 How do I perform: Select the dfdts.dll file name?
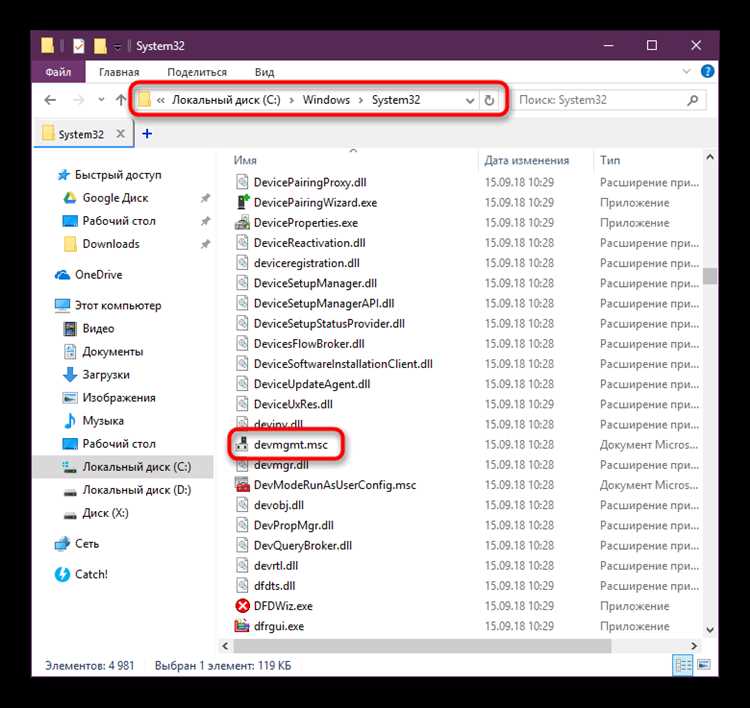(x=275, y=586)
